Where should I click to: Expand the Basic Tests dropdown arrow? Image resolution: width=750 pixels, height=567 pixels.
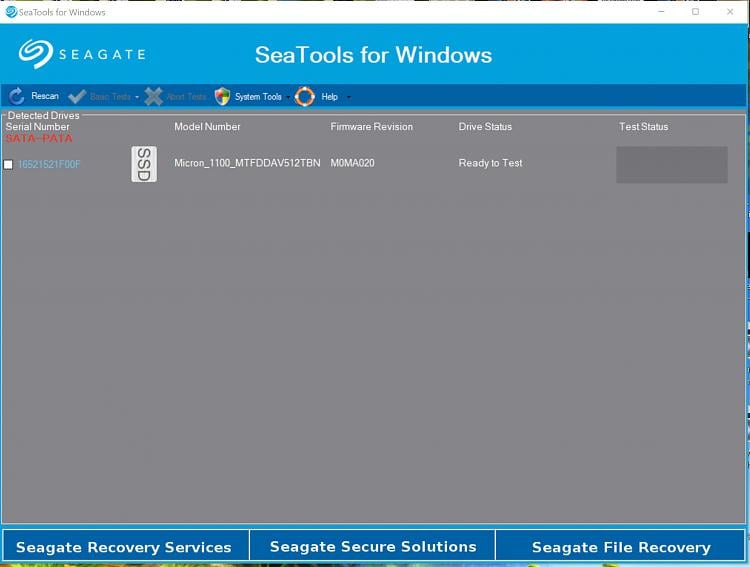[x=137, y=97]
